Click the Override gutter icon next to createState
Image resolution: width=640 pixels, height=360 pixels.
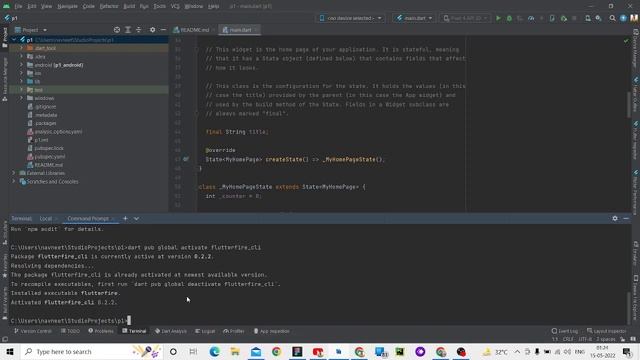point(186,159)
